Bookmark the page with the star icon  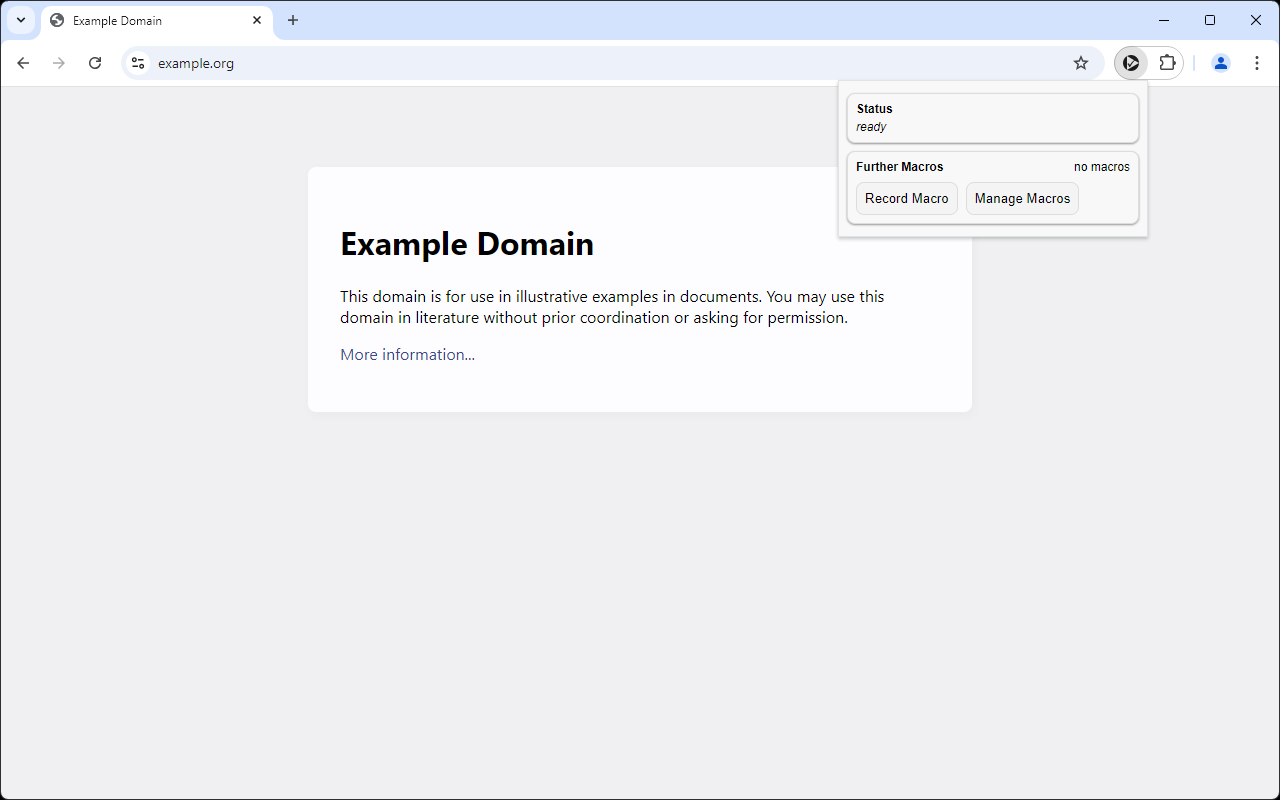click(x=1080, y=62)
